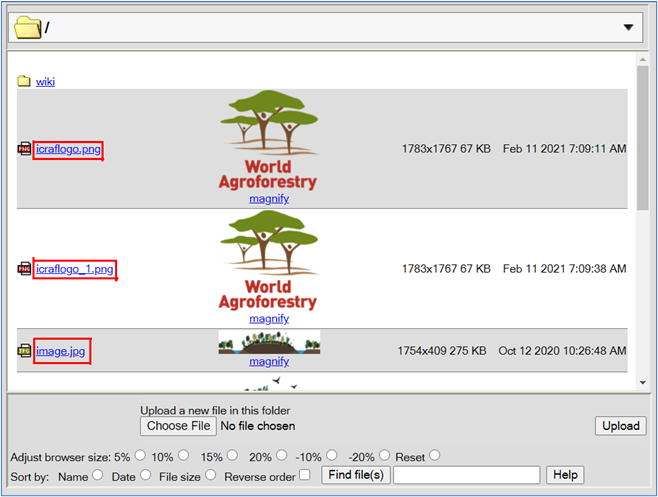
Task: Click '1783x1767 67 KB' in icraflogo.png row
Action: tap(446, 149)
